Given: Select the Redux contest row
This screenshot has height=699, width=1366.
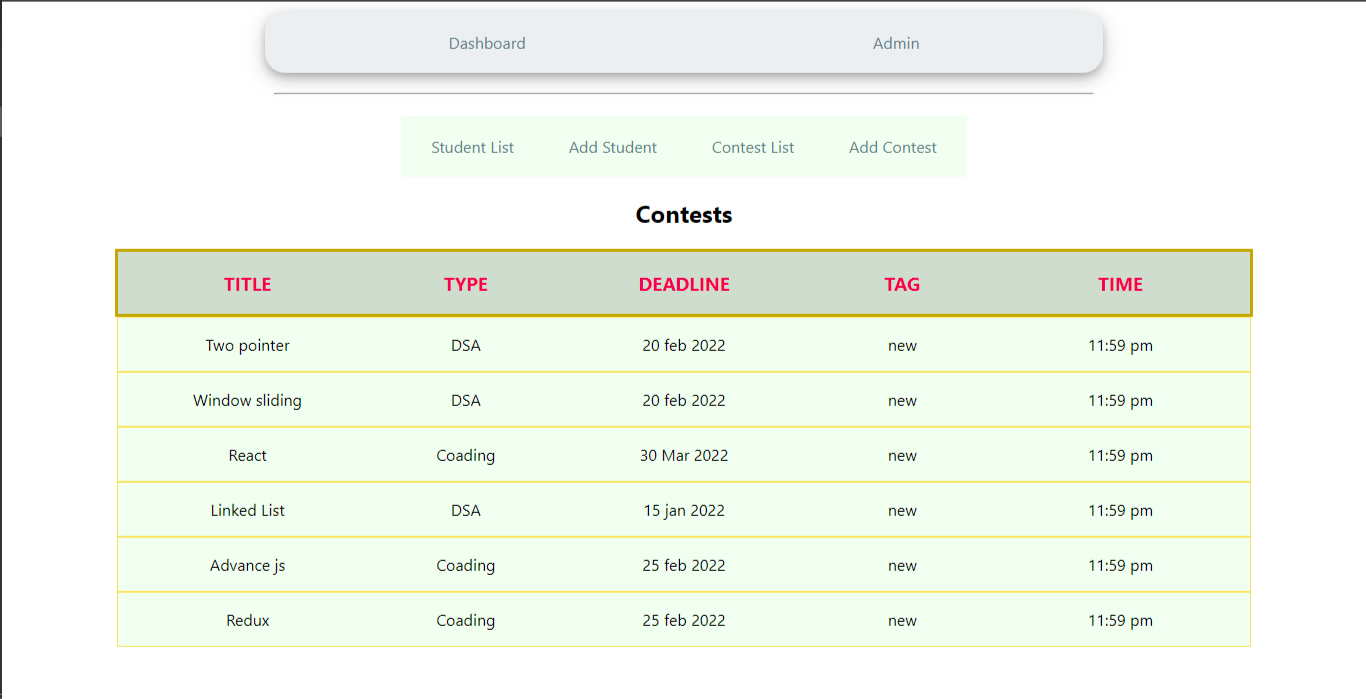Looking at the screenshot, I should [247, 620].
